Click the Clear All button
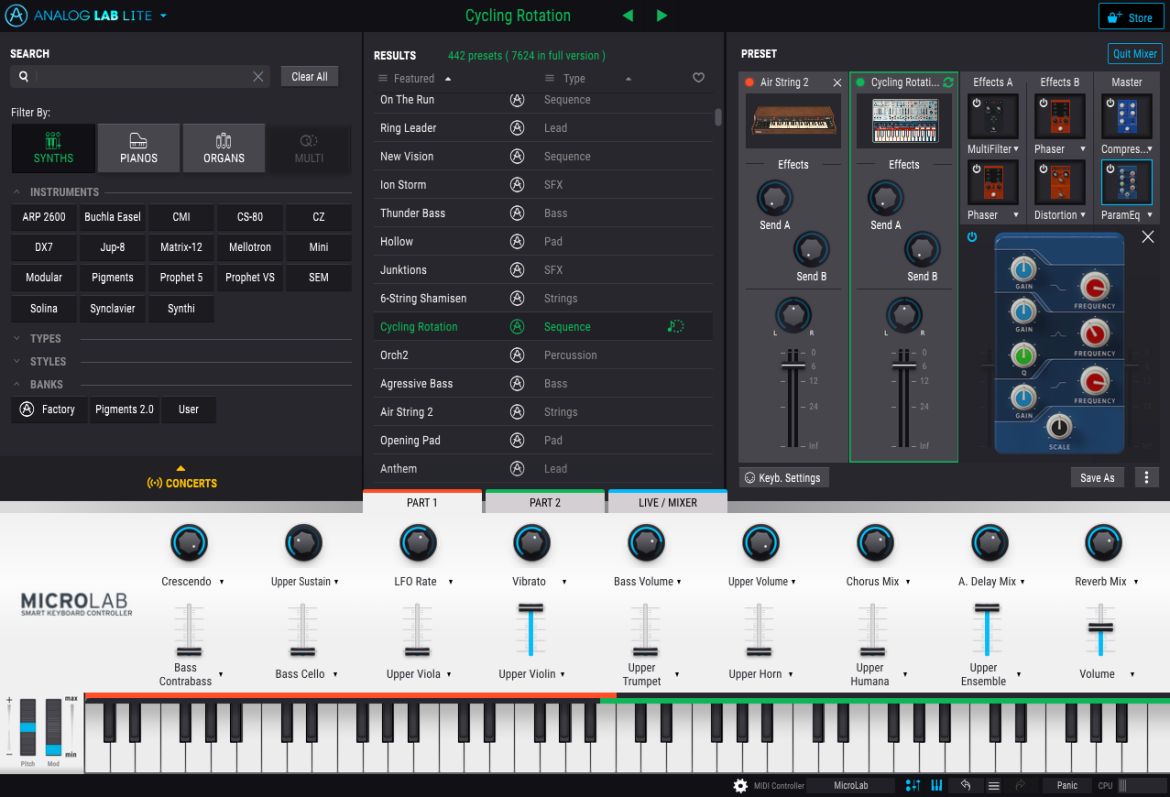This screenshot has height=797, width=1170. pyautogui.click(x=309, y=76)
